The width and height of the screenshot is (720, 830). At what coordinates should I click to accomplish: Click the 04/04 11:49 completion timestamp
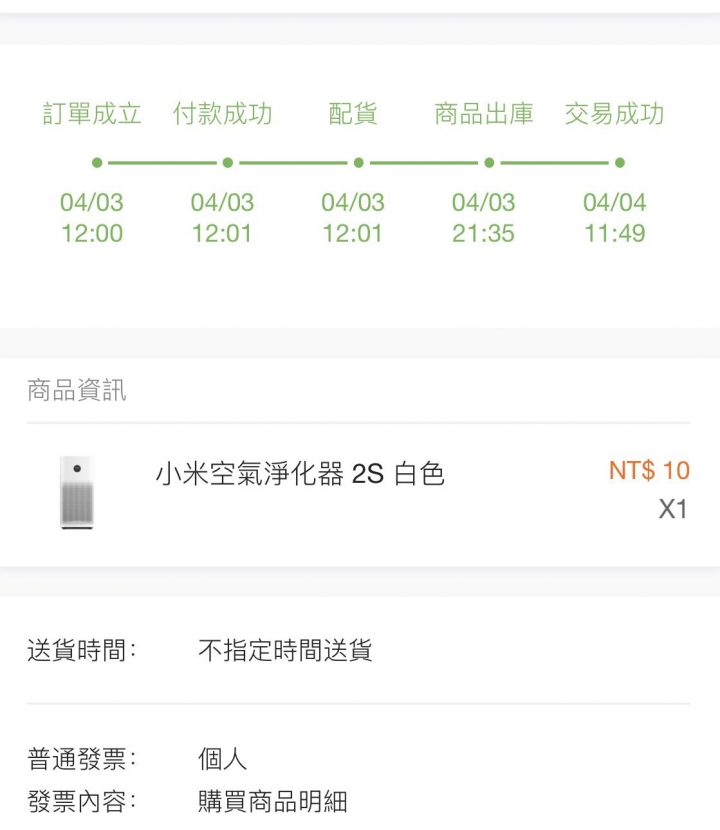[615, 218]
